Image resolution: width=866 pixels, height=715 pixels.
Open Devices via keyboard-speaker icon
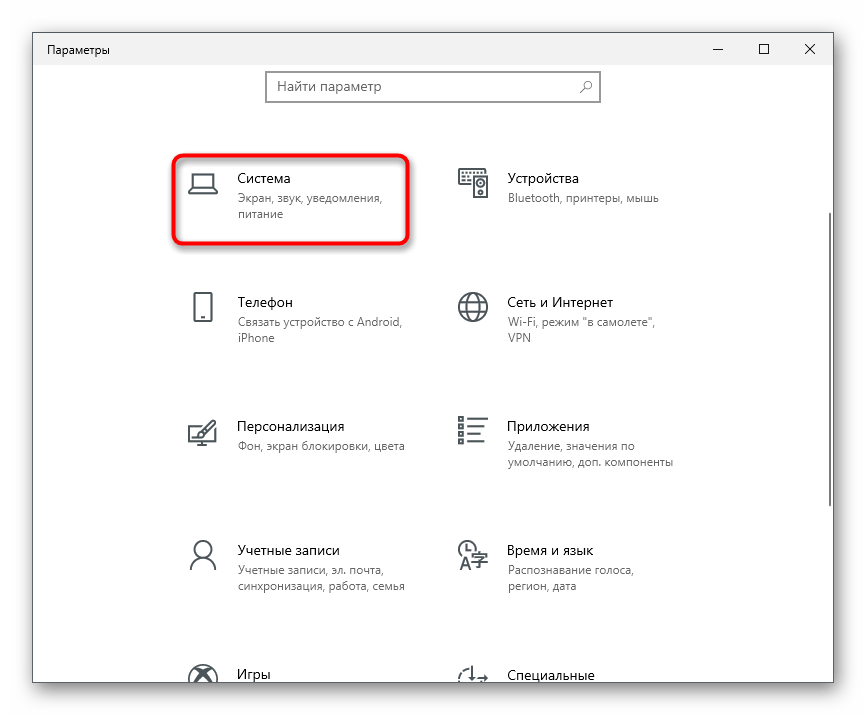point(473,182)
